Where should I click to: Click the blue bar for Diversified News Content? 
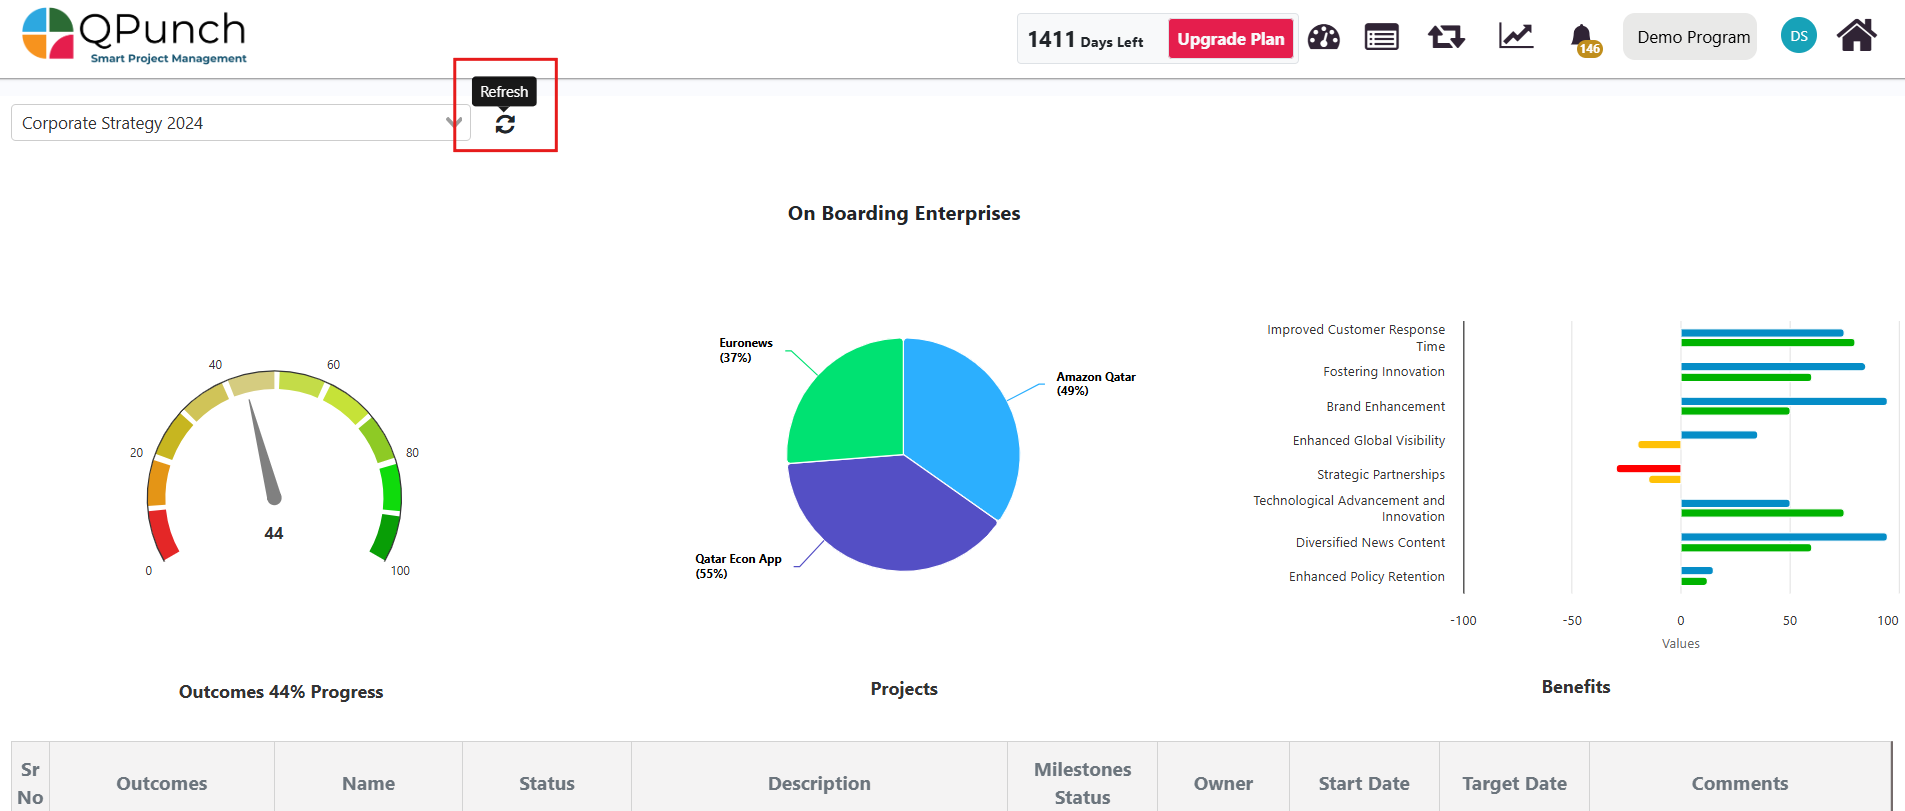1783,537
